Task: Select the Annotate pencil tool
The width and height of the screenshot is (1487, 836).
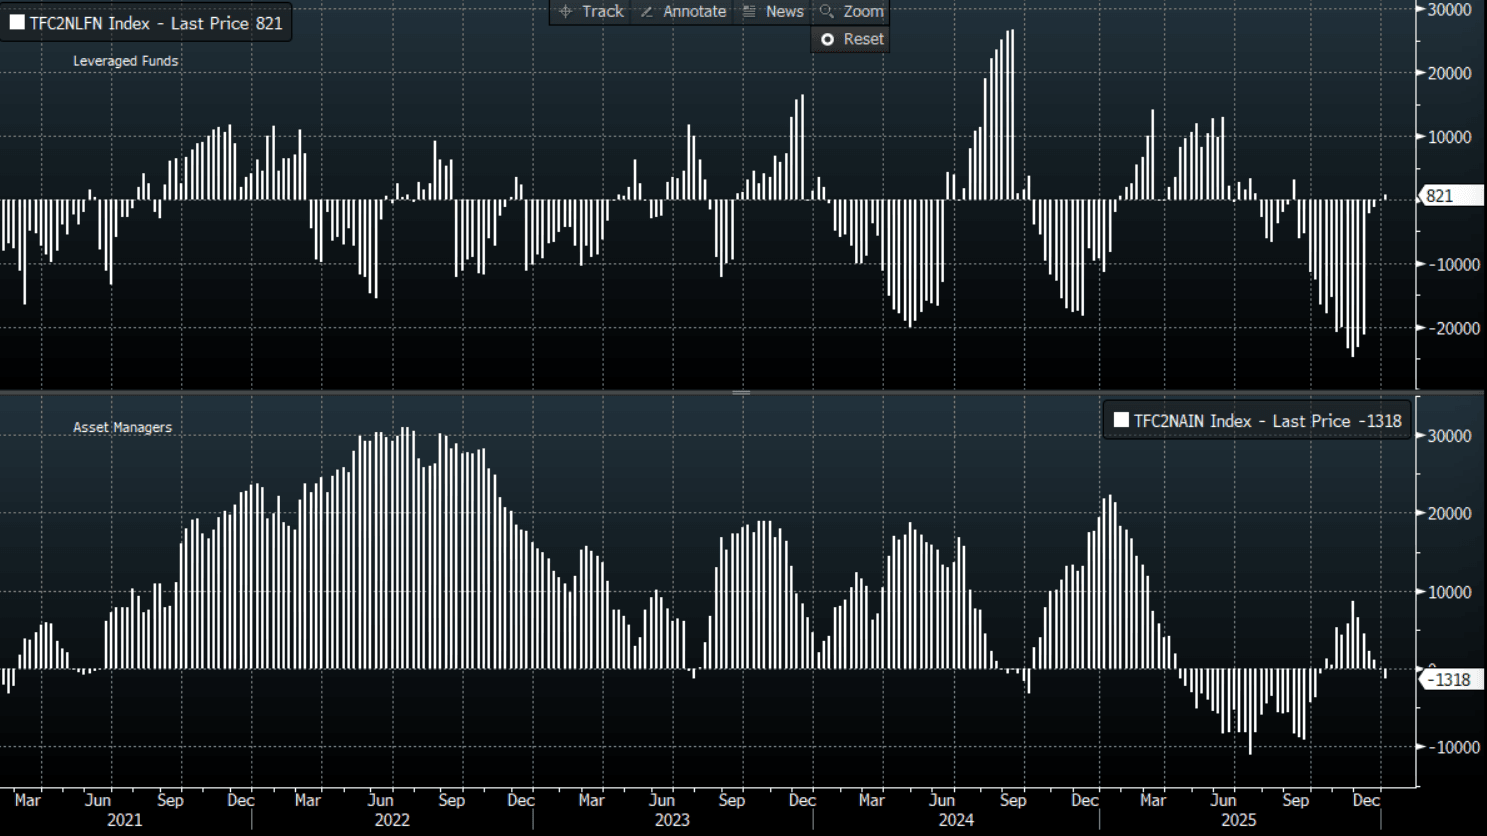Action: pos(647,11)
